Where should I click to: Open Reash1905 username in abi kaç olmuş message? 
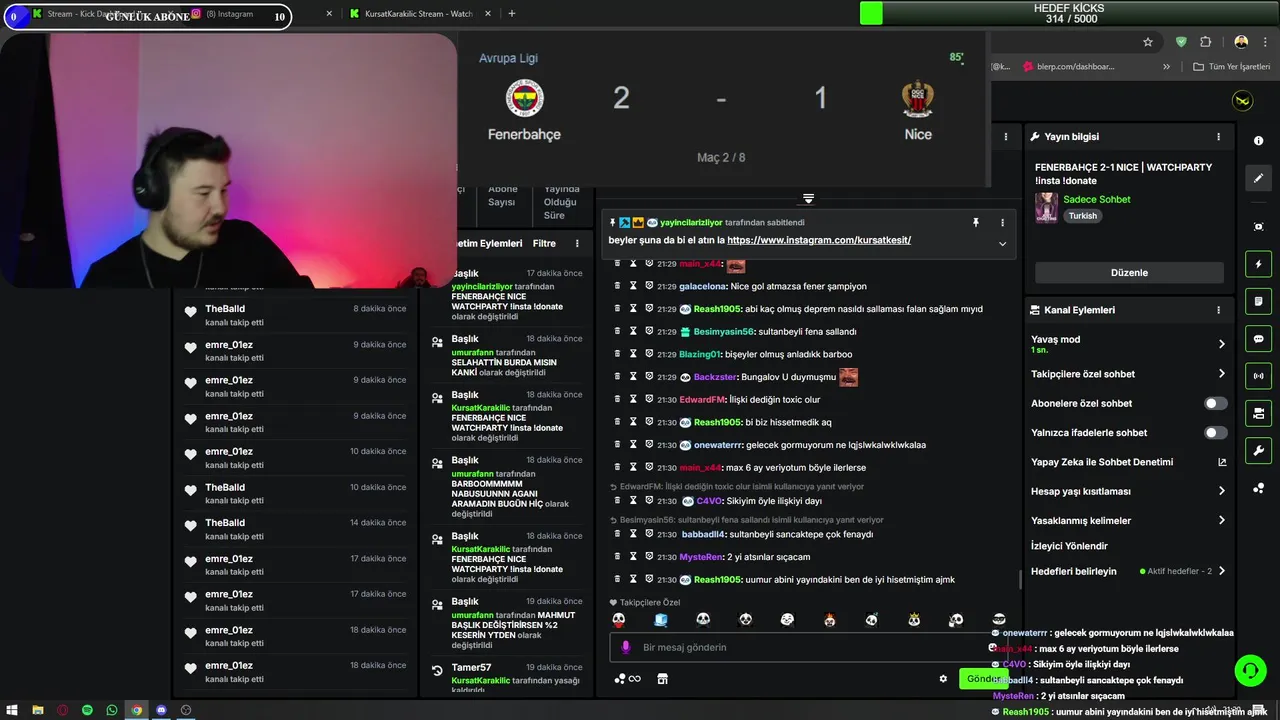(717, 309)
